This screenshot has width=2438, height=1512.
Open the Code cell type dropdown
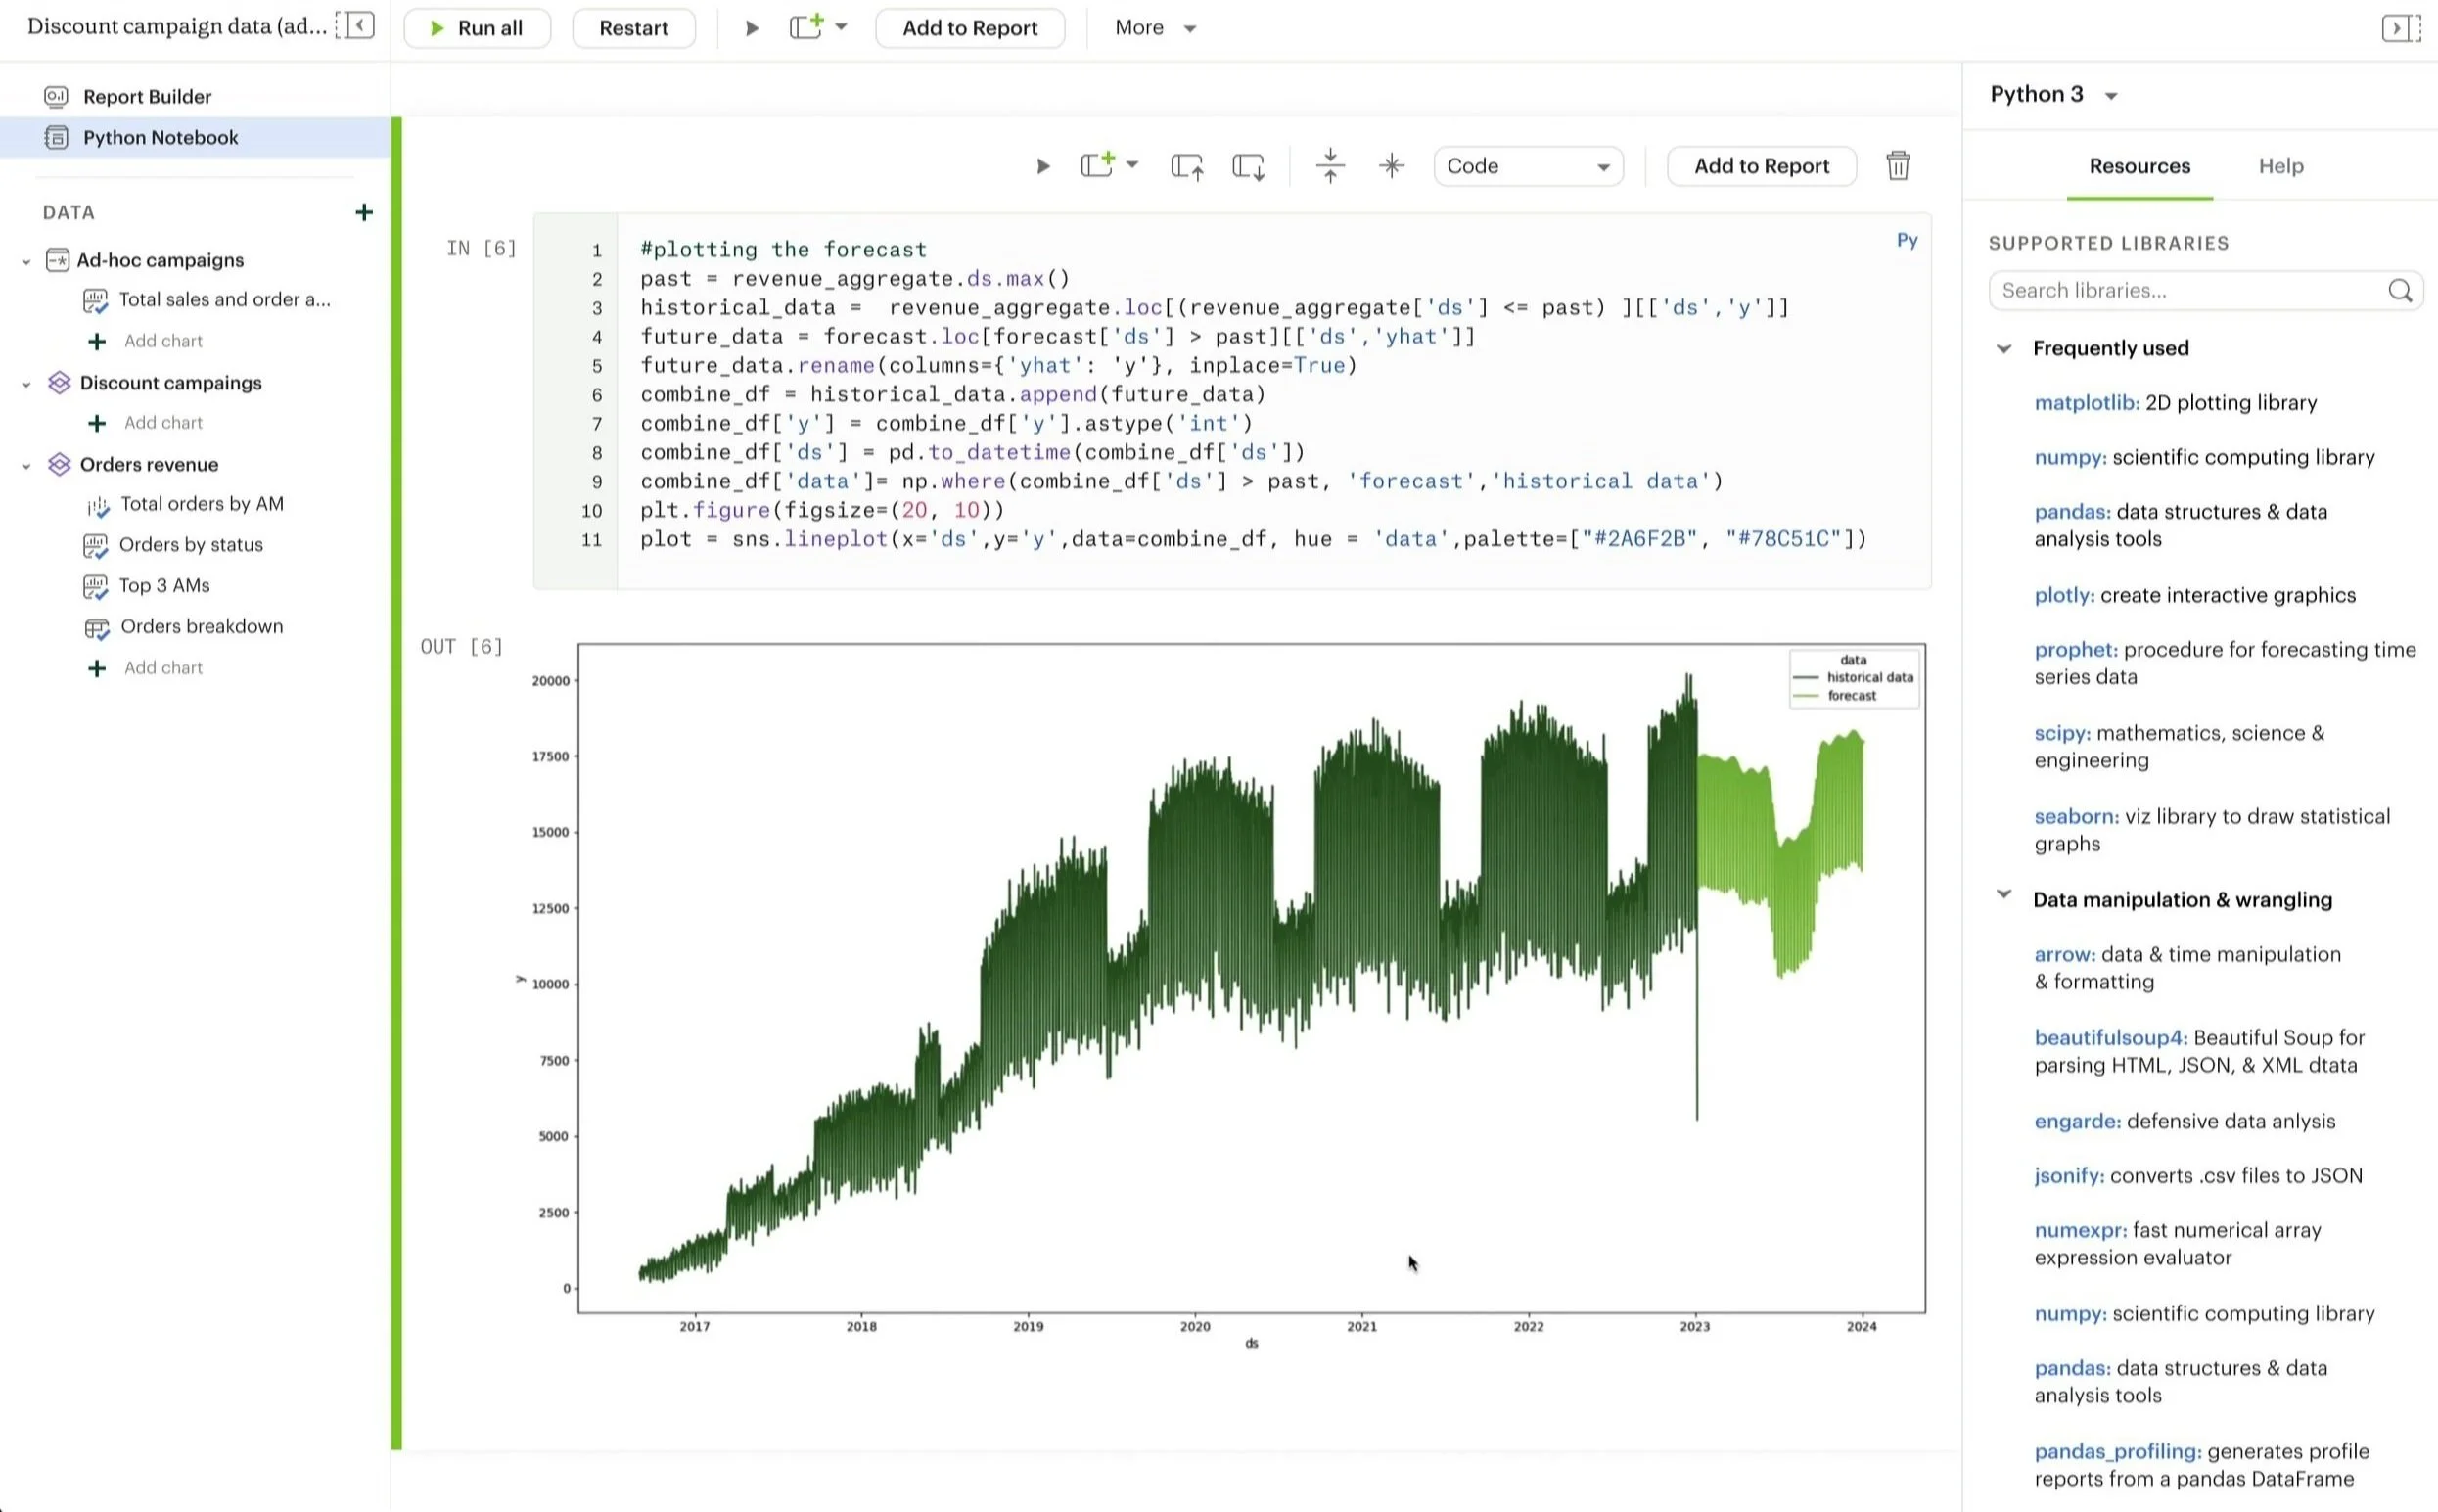1527,166
